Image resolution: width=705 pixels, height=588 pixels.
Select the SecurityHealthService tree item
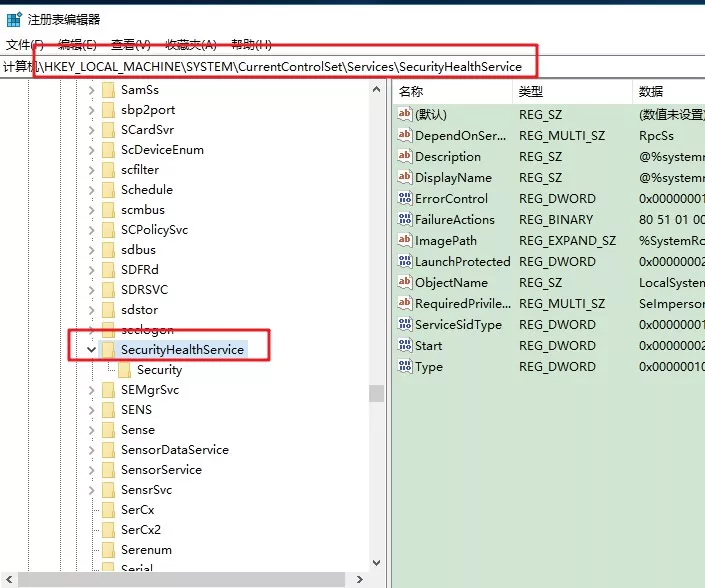click(x=182, y=349)
